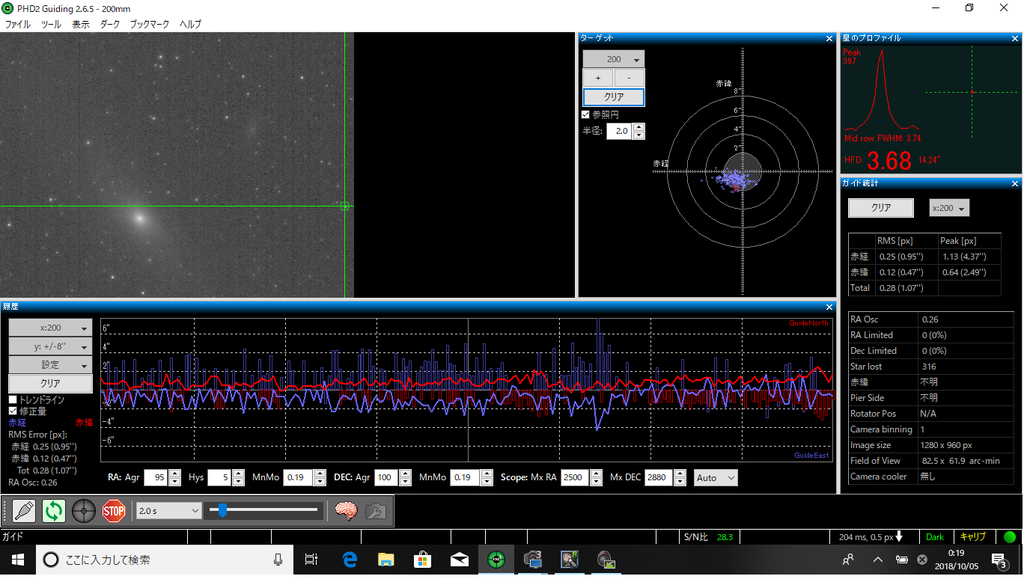
Task: Open File Explorer from the taskbar
Action: 386,560
